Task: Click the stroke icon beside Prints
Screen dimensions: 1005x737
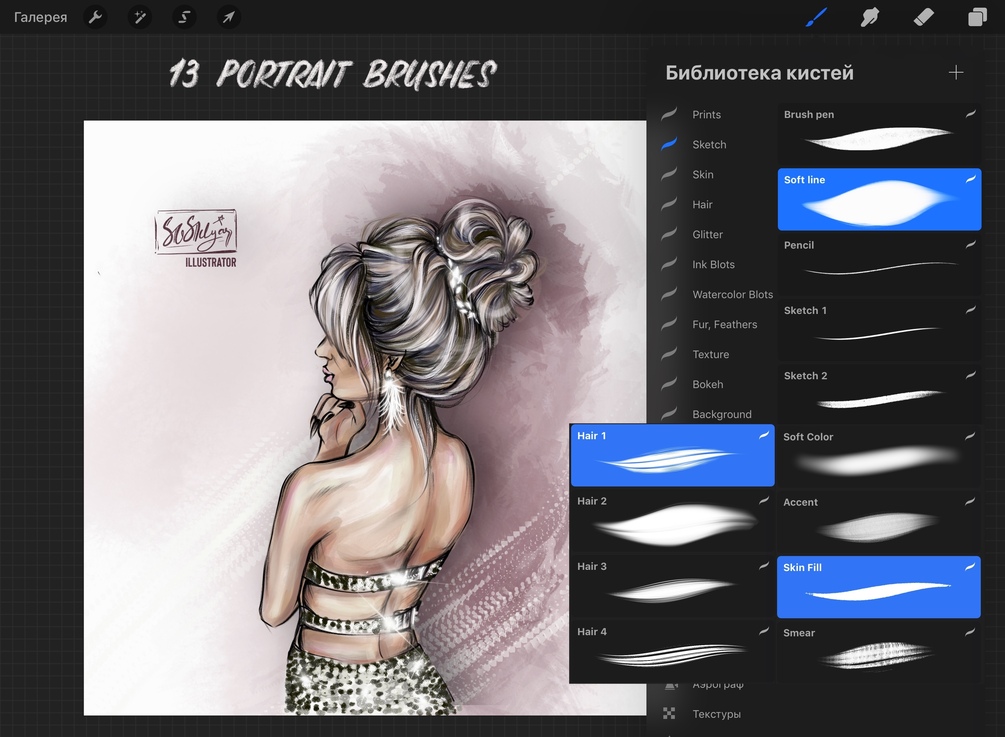Action: (669, 114)
